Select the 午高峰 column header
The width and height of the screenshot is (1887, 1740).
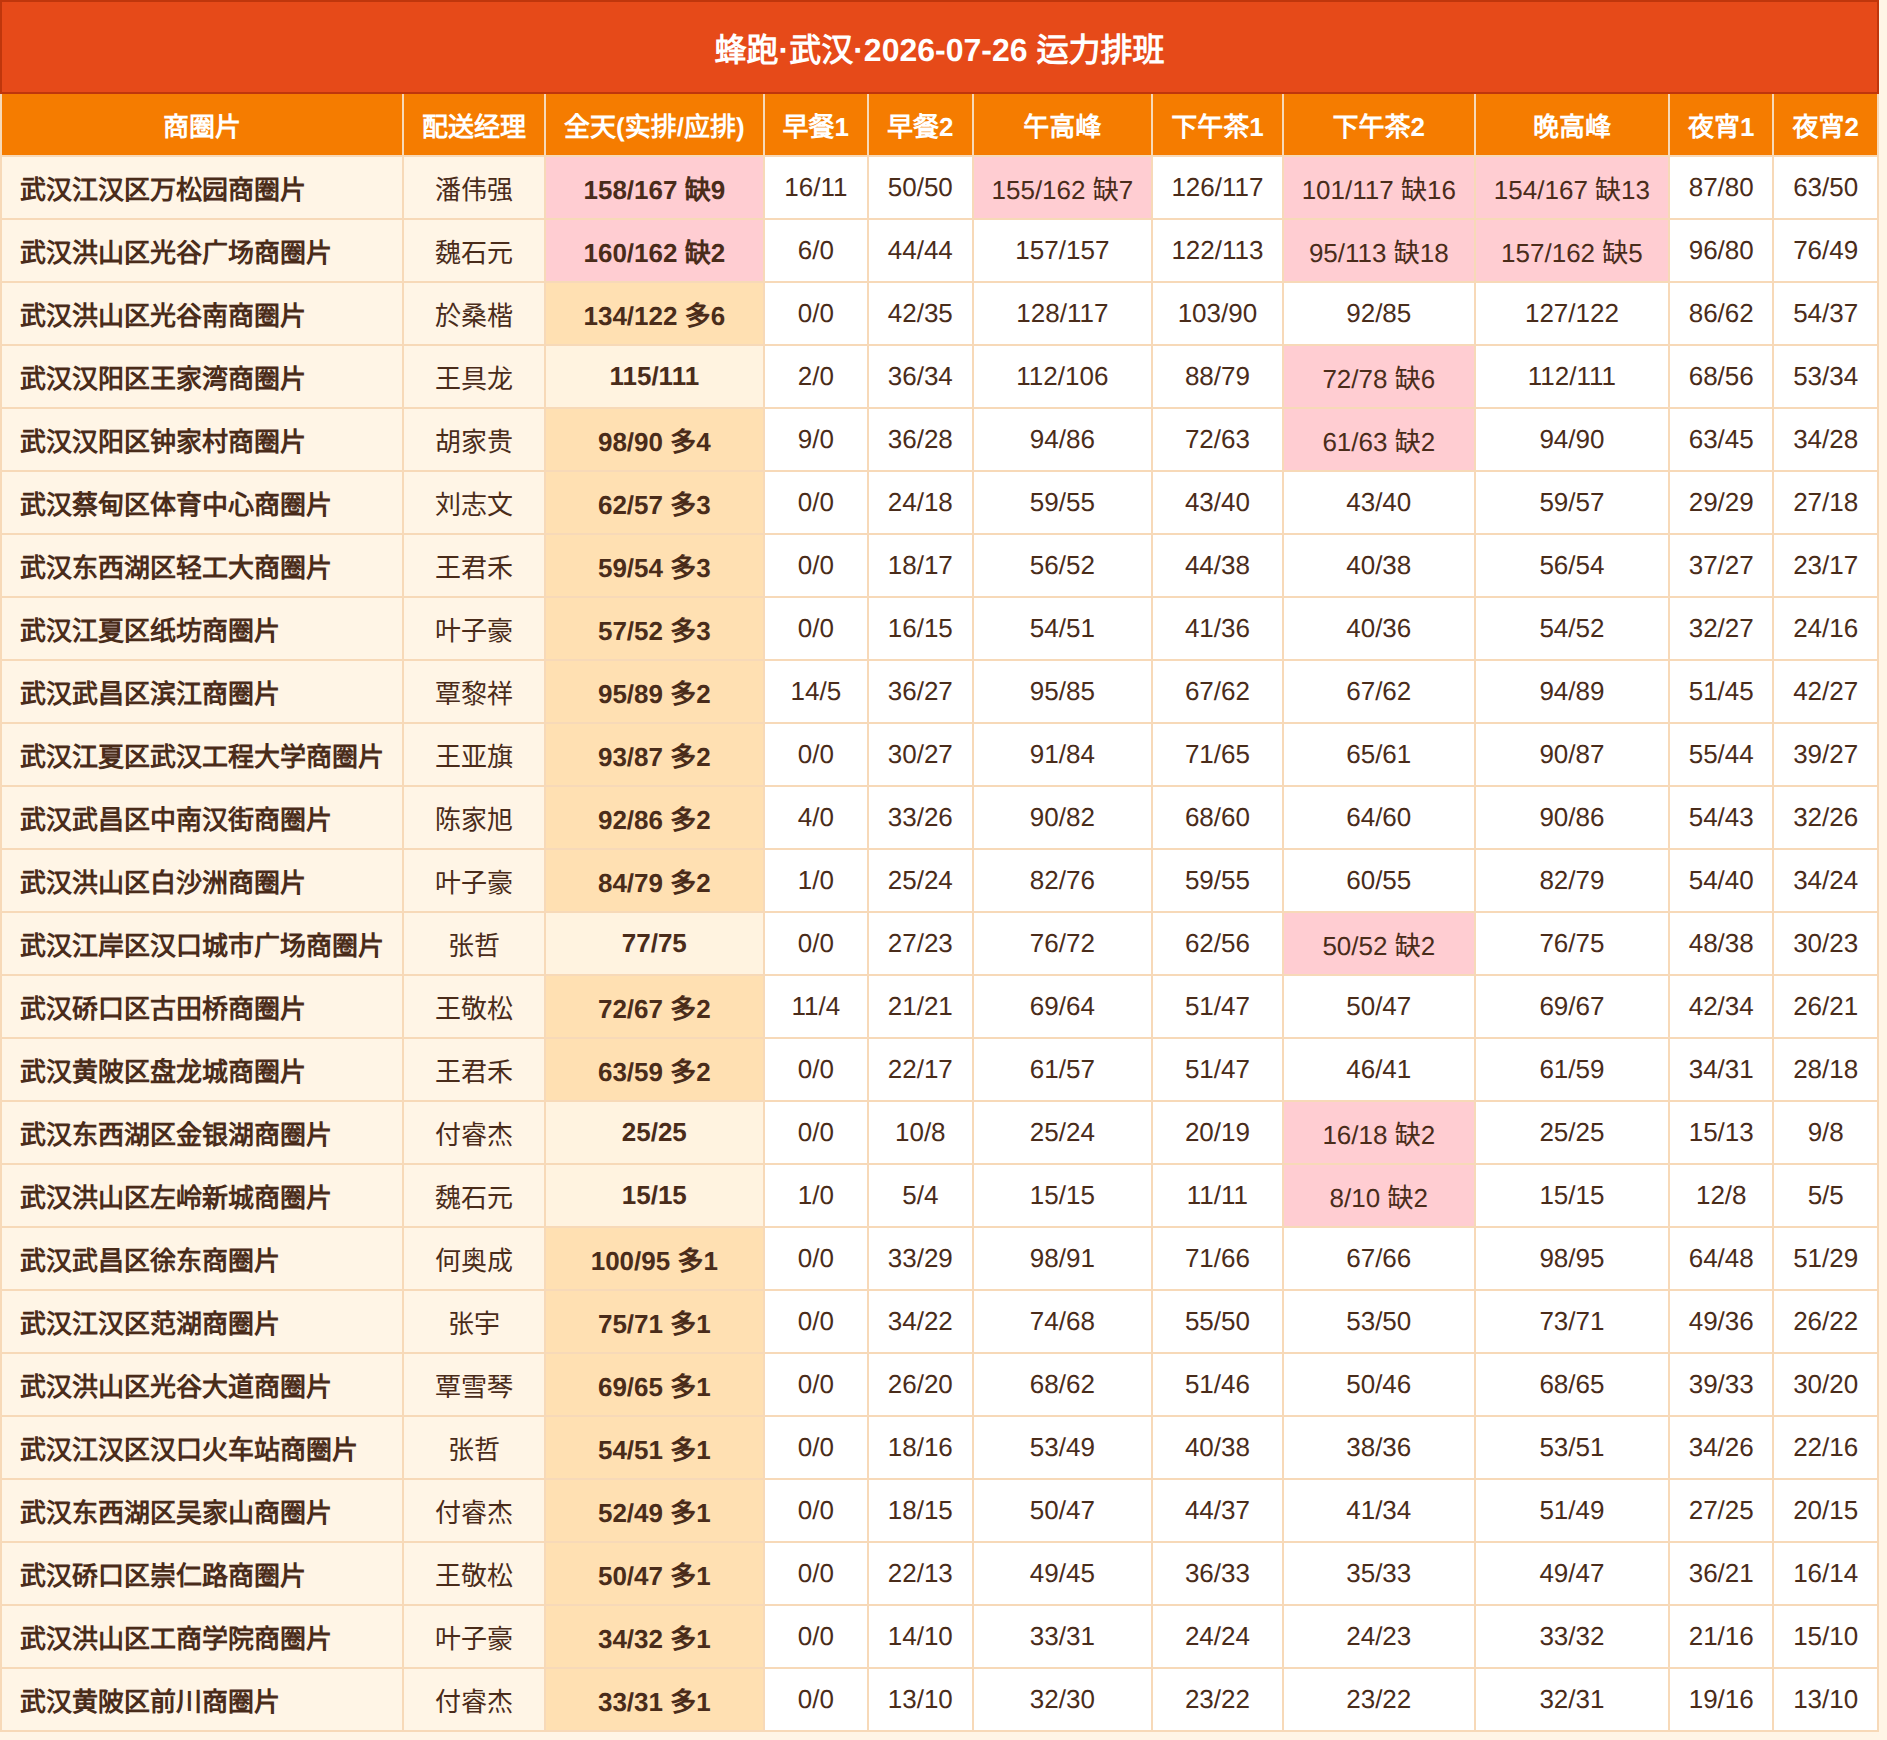(1062, 126)
